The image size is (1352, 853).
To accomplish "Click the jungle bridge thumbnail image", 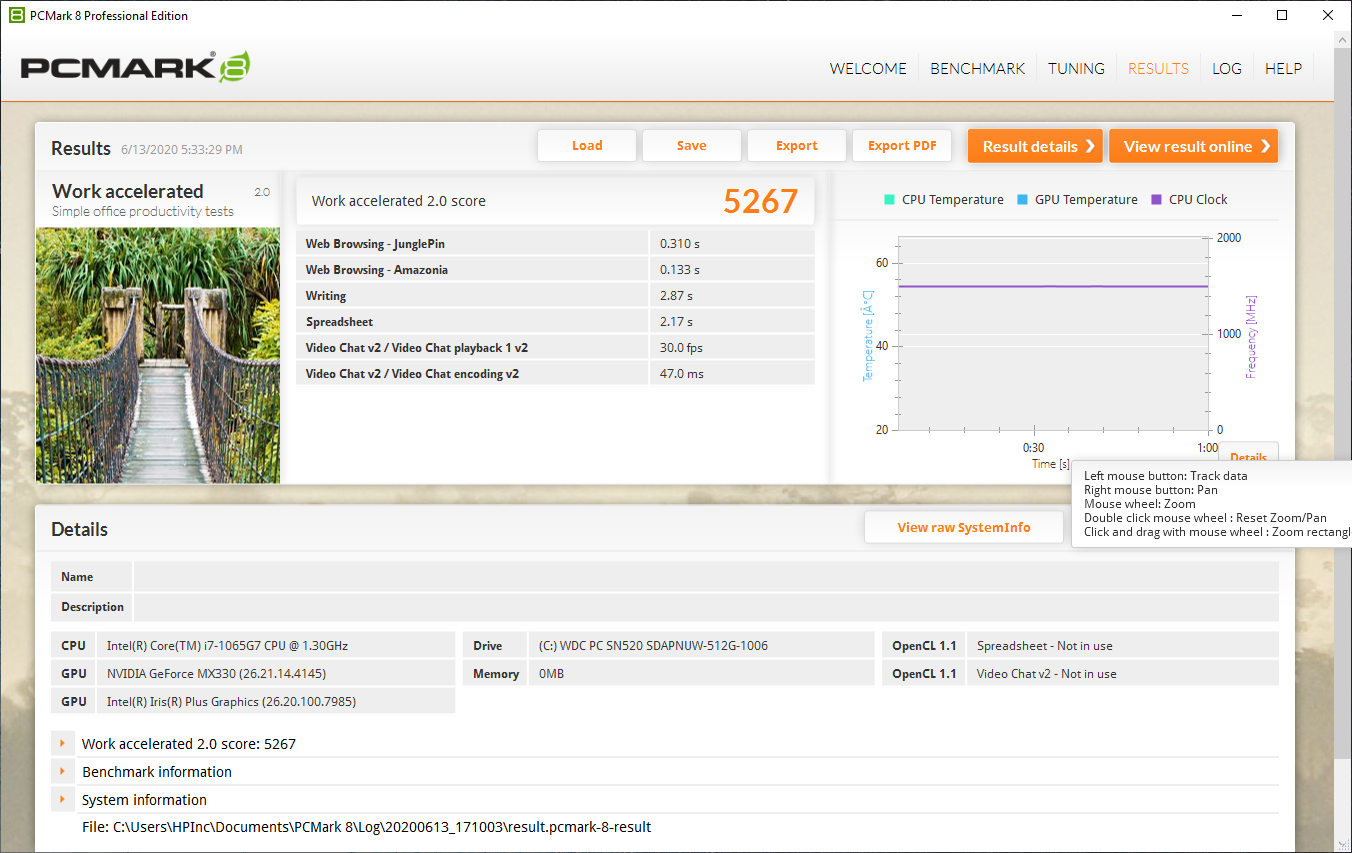I will click(x=158, y=355).
